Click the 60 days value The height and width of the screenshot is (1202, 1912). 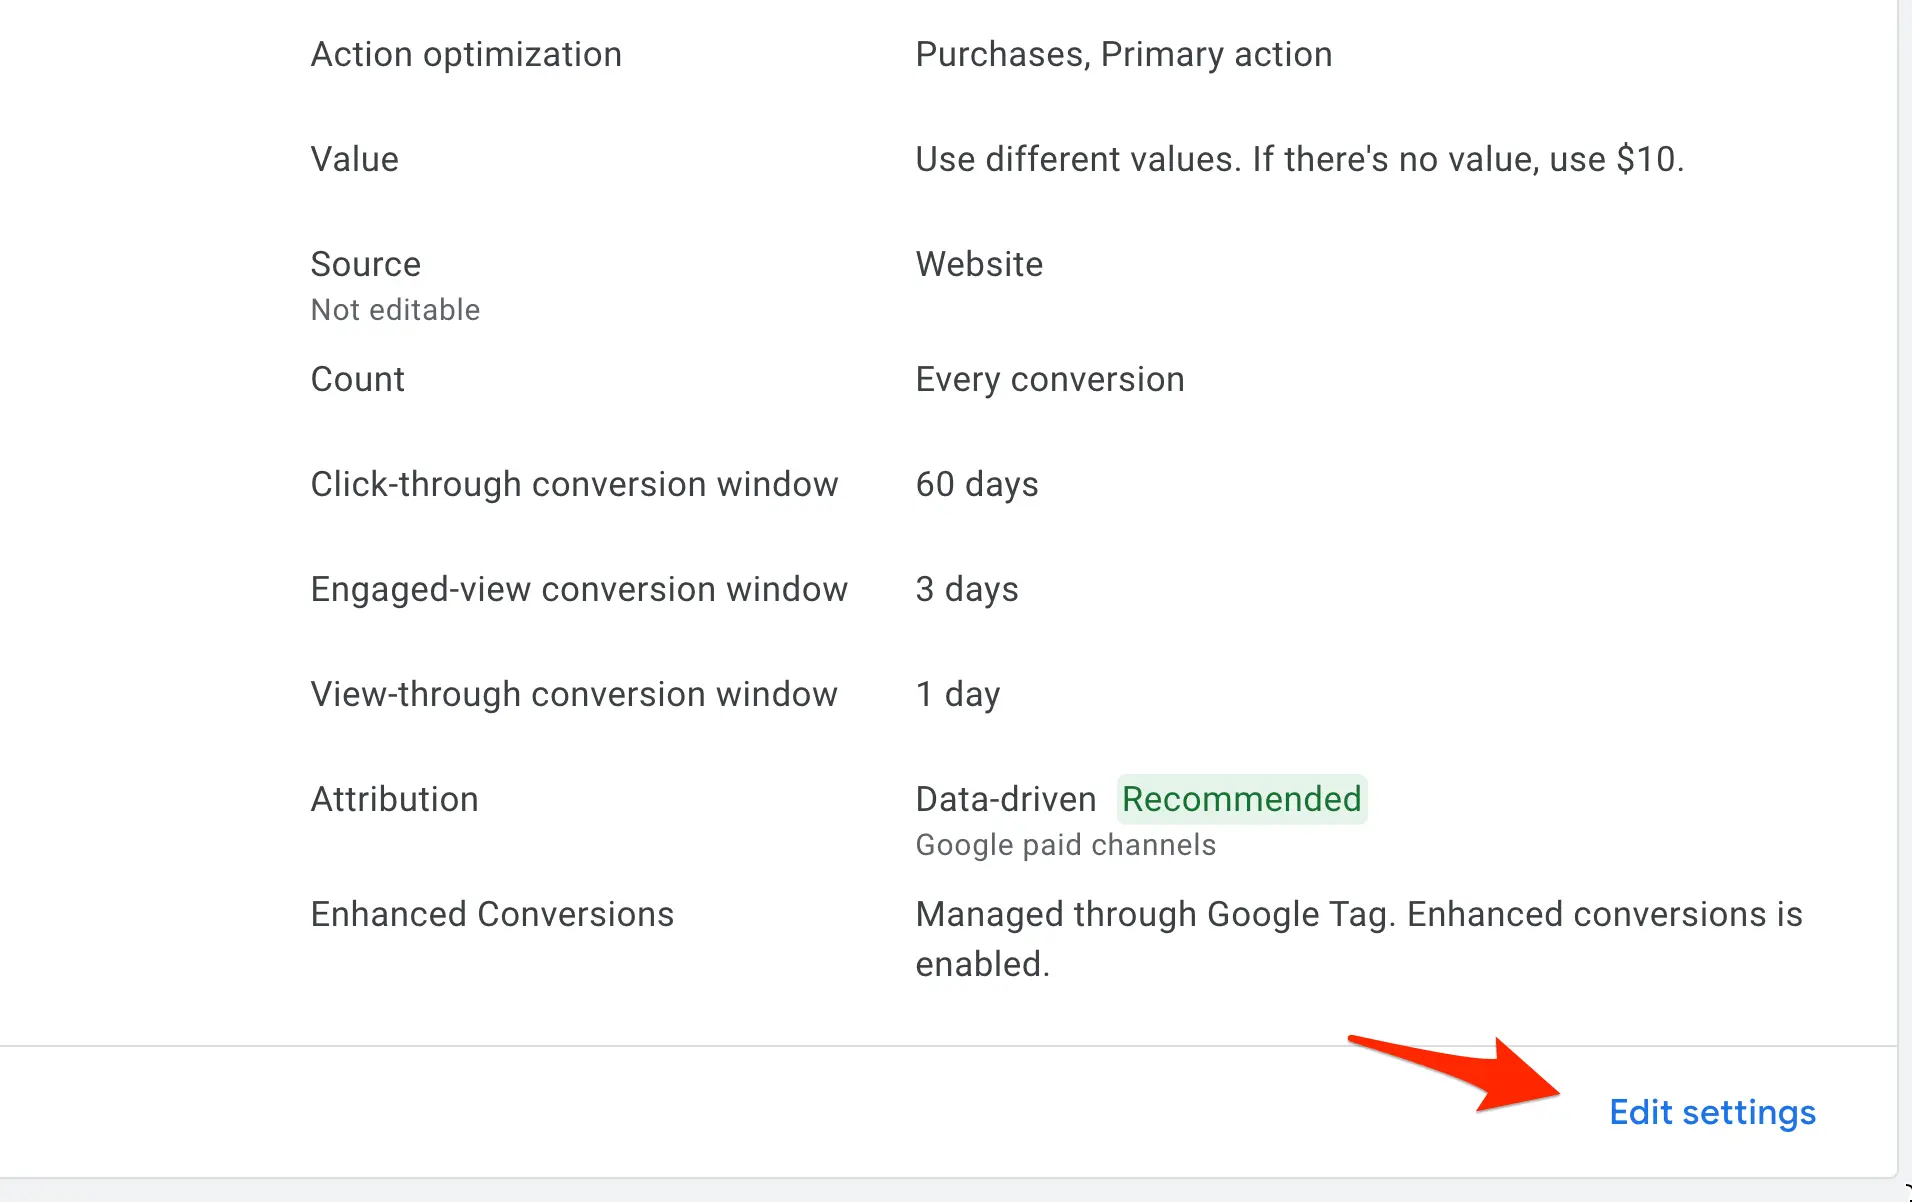tap(976, 484)
